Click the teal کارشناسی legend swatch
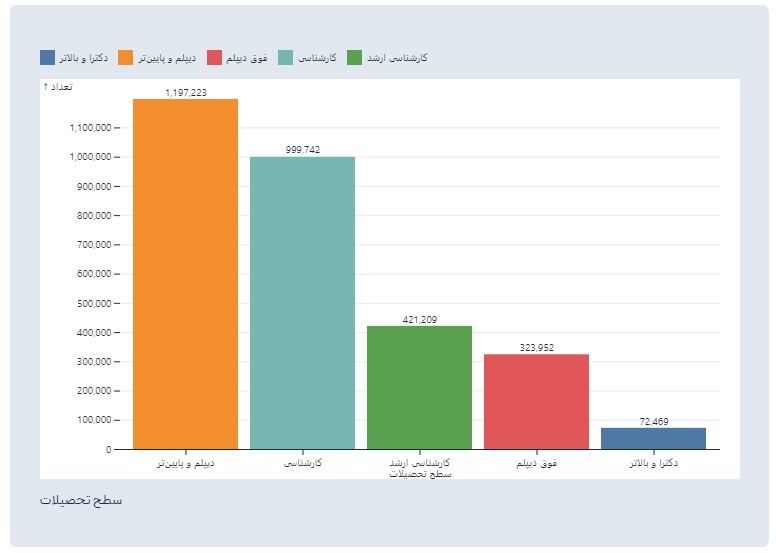This screenshot has height=553, width=776. click(x=286, y=57)
